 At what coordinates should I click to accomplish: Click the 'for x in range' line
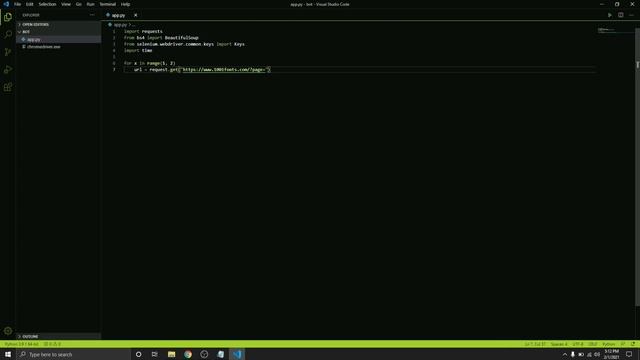click(x=149, y=63)
